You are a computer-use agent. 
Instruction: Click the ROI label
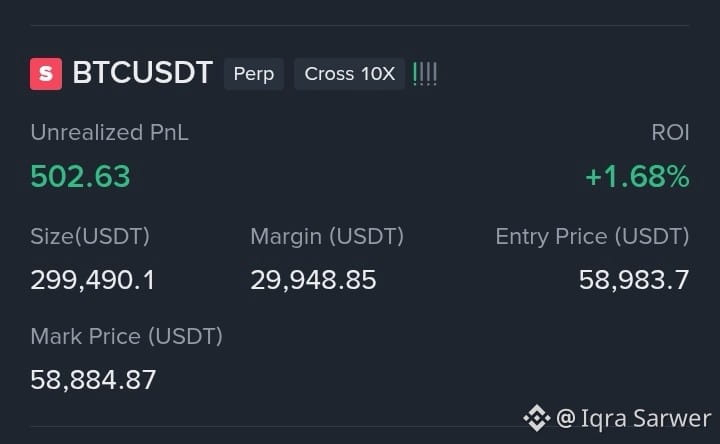(670, 133)
